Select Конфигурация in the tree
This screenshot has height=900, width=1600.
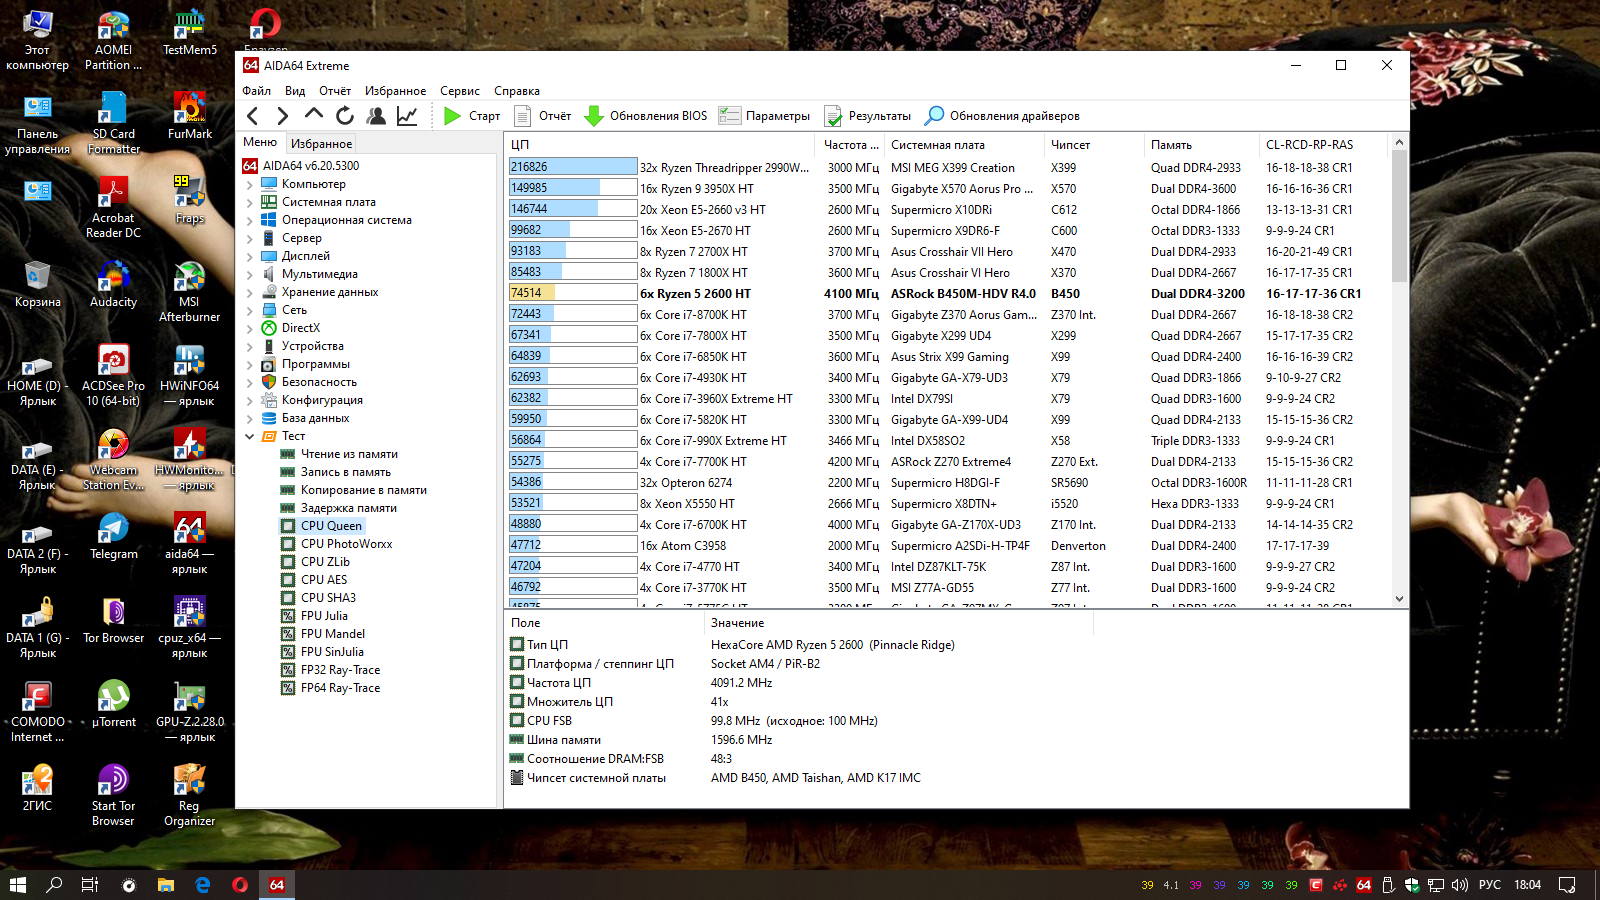click(322, 400)
